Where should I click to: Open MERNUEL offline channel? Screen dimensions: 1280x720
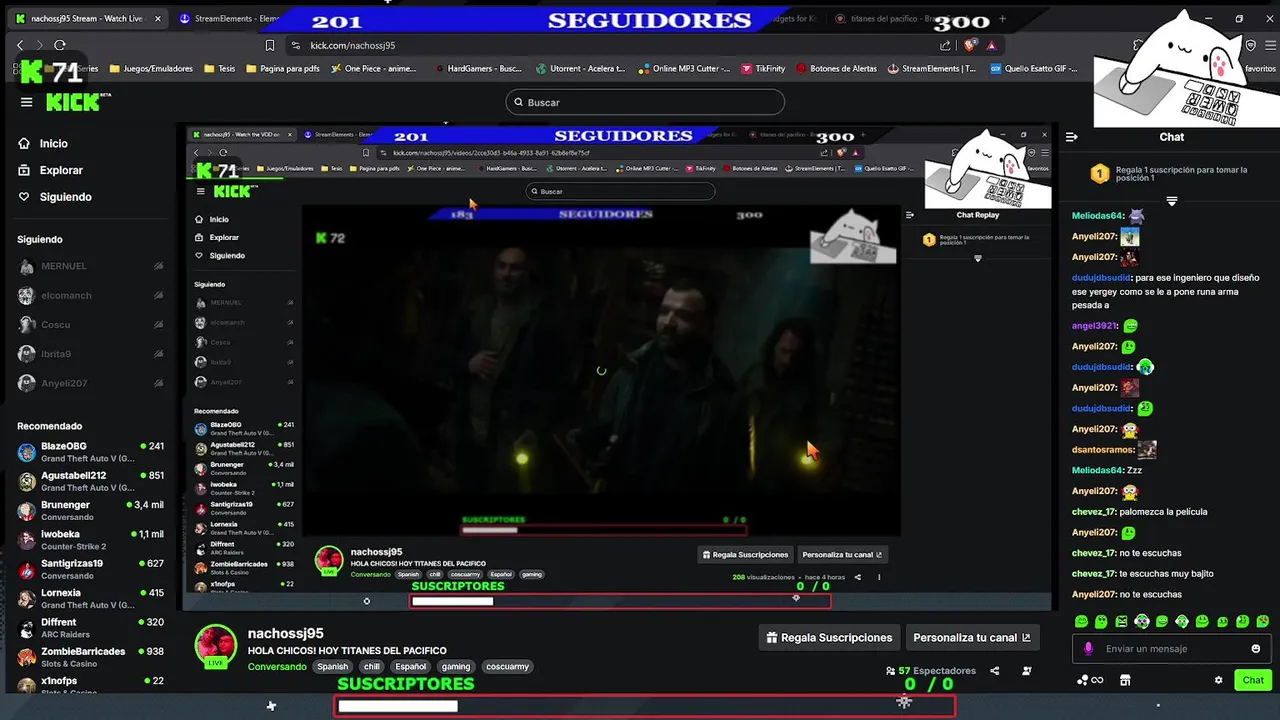[90, 266]
